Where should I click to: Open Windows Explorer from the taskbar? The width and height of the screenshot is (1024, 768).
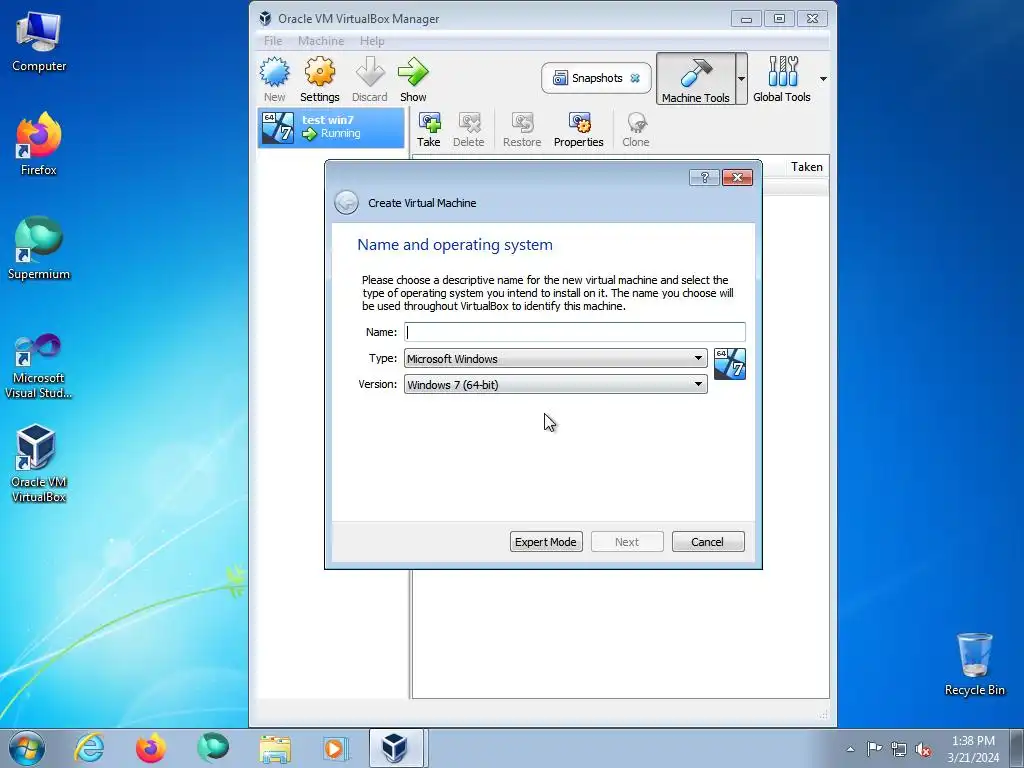(x=275, y=748)
